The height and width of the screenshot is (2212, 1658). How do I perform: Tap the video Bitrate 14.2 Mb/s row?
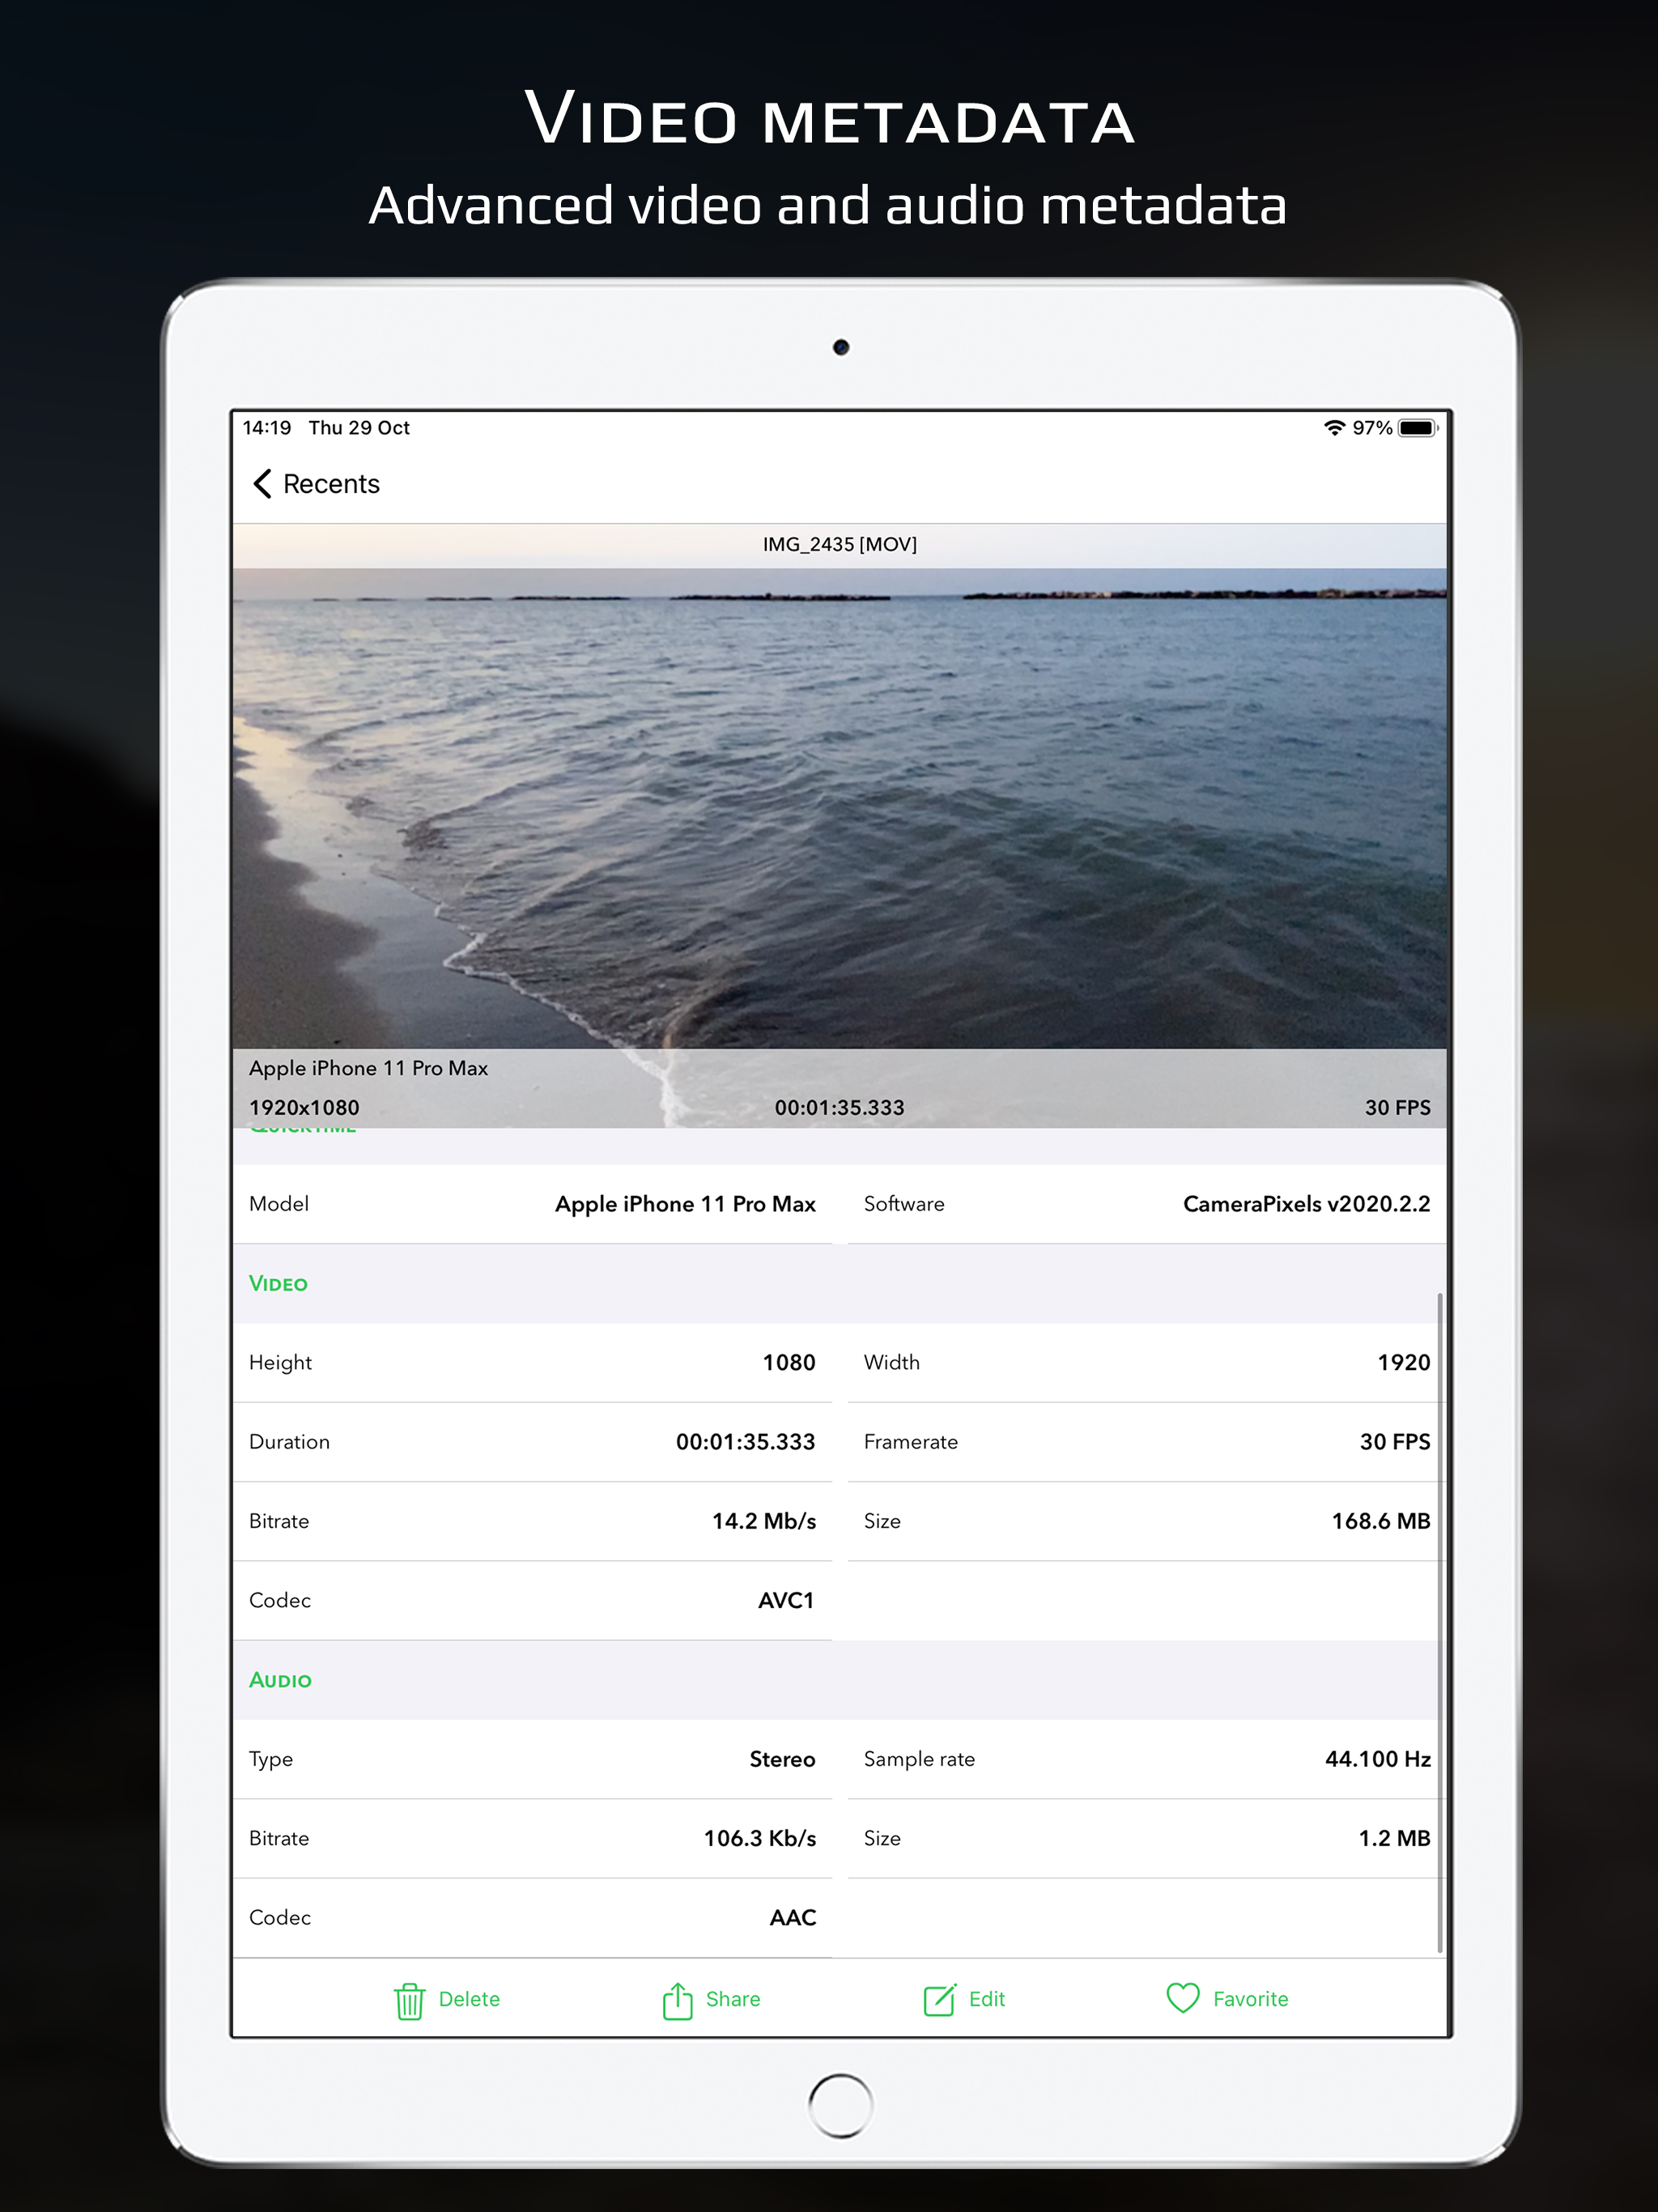[532, 1522]
